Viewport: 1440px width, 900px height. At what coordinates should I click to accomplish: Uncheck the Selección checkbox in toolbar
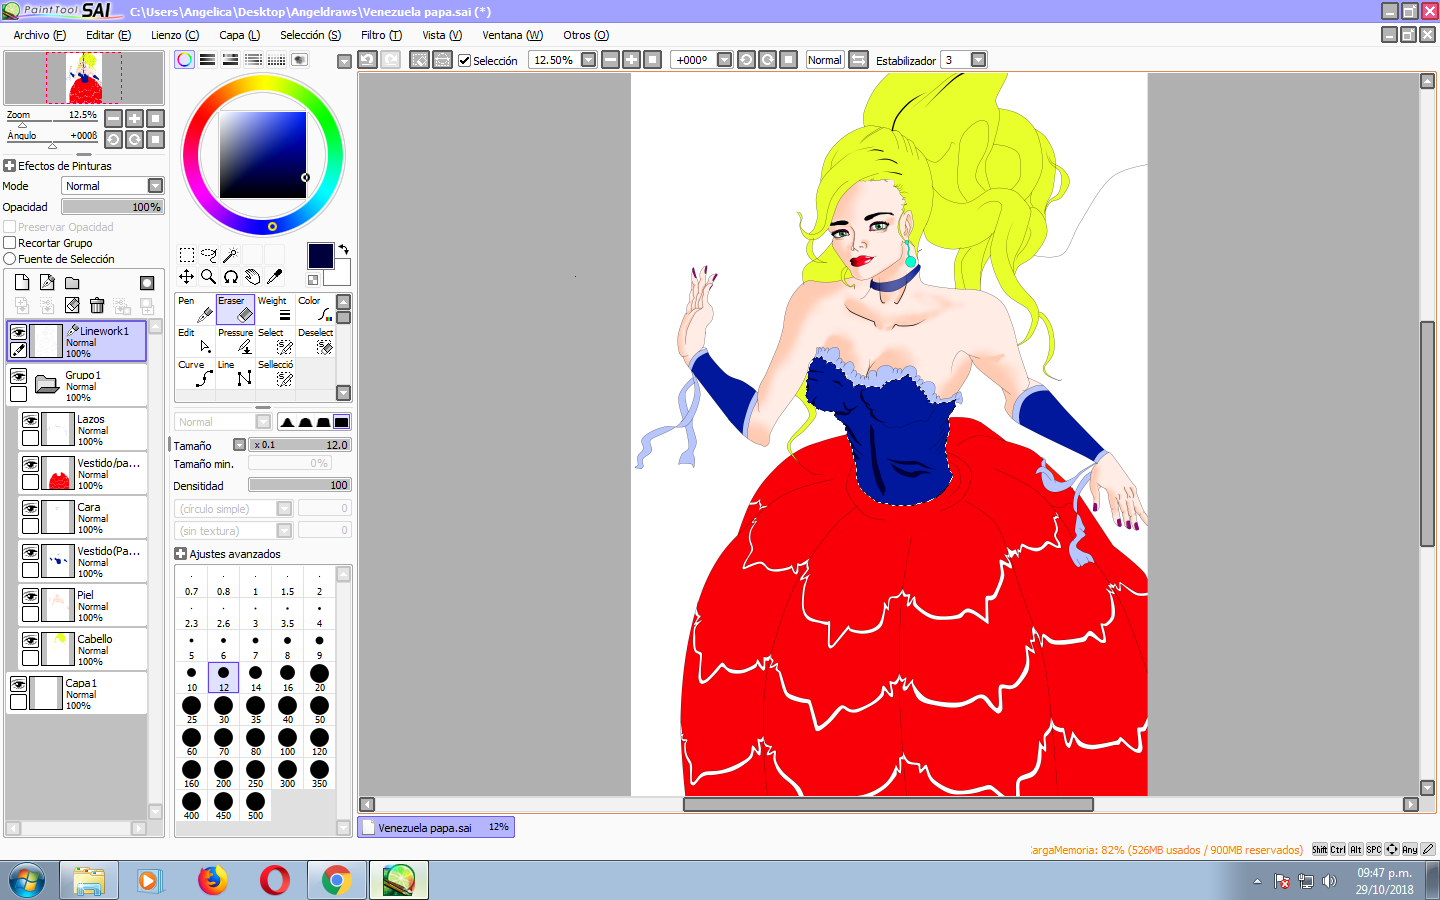point(464,60)
